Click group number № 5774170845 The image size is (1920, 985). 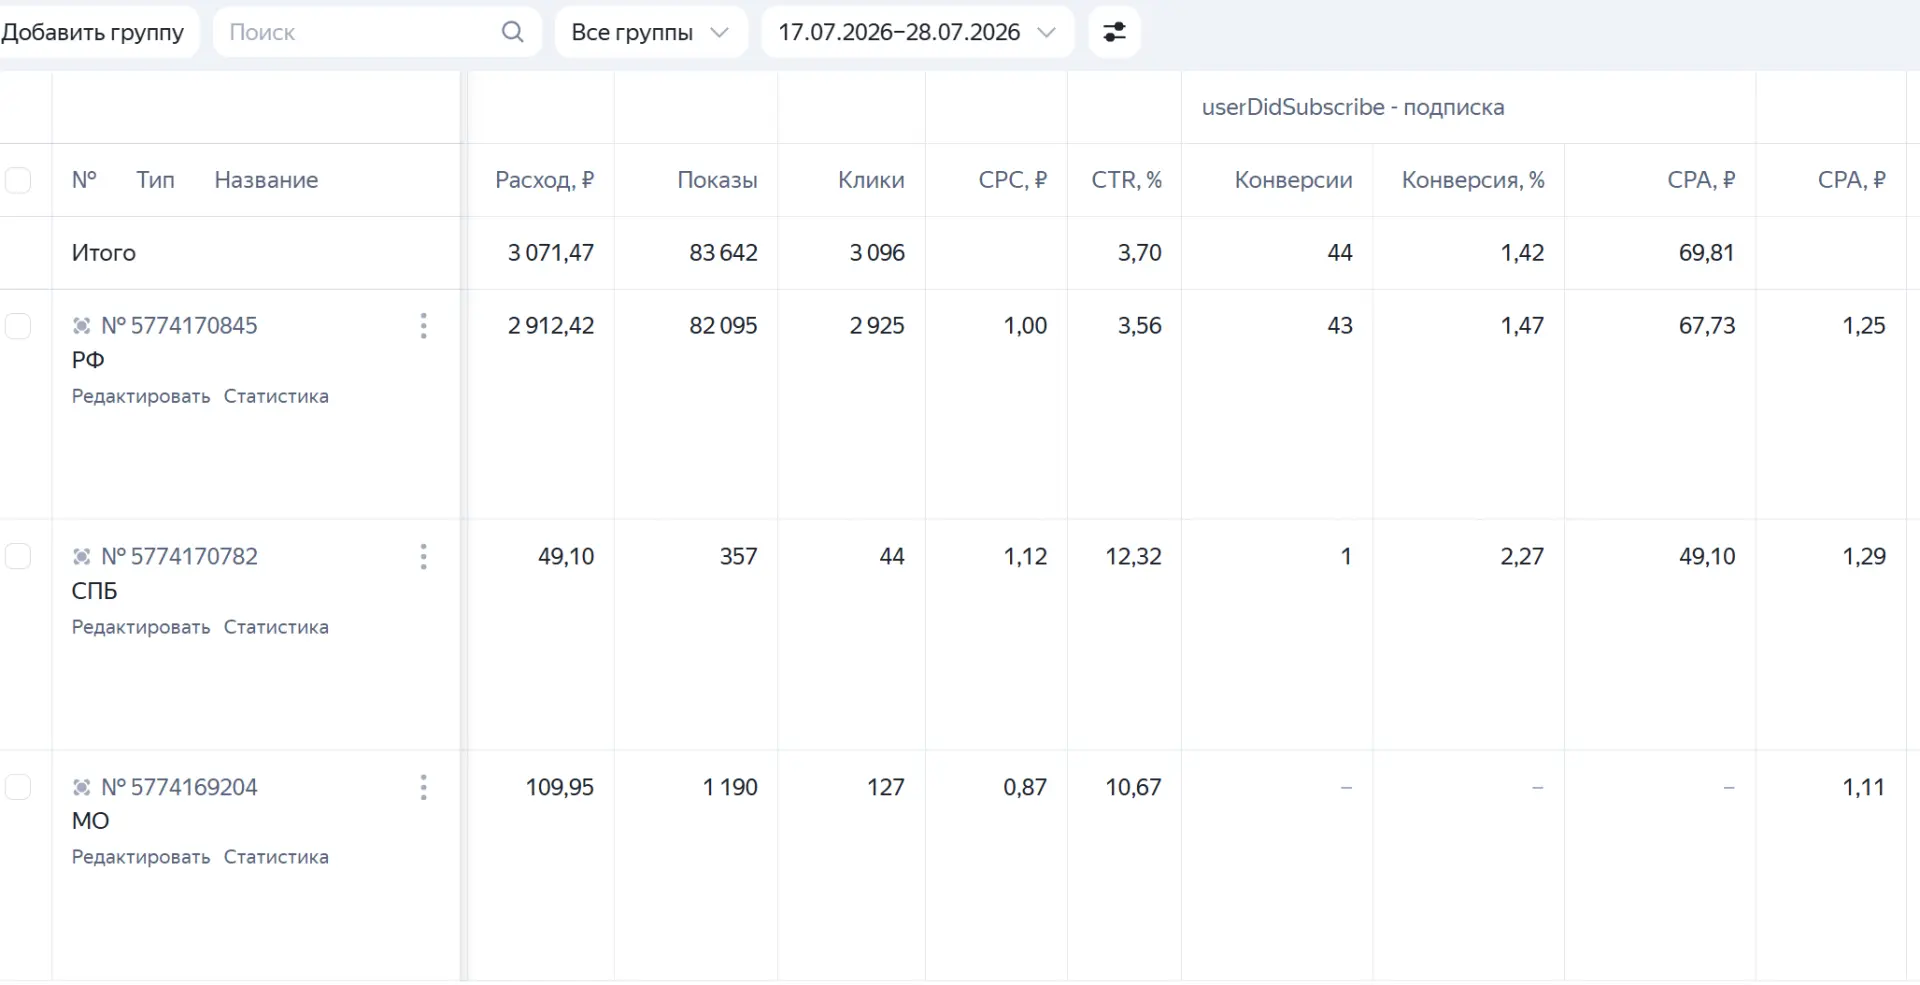179,326
